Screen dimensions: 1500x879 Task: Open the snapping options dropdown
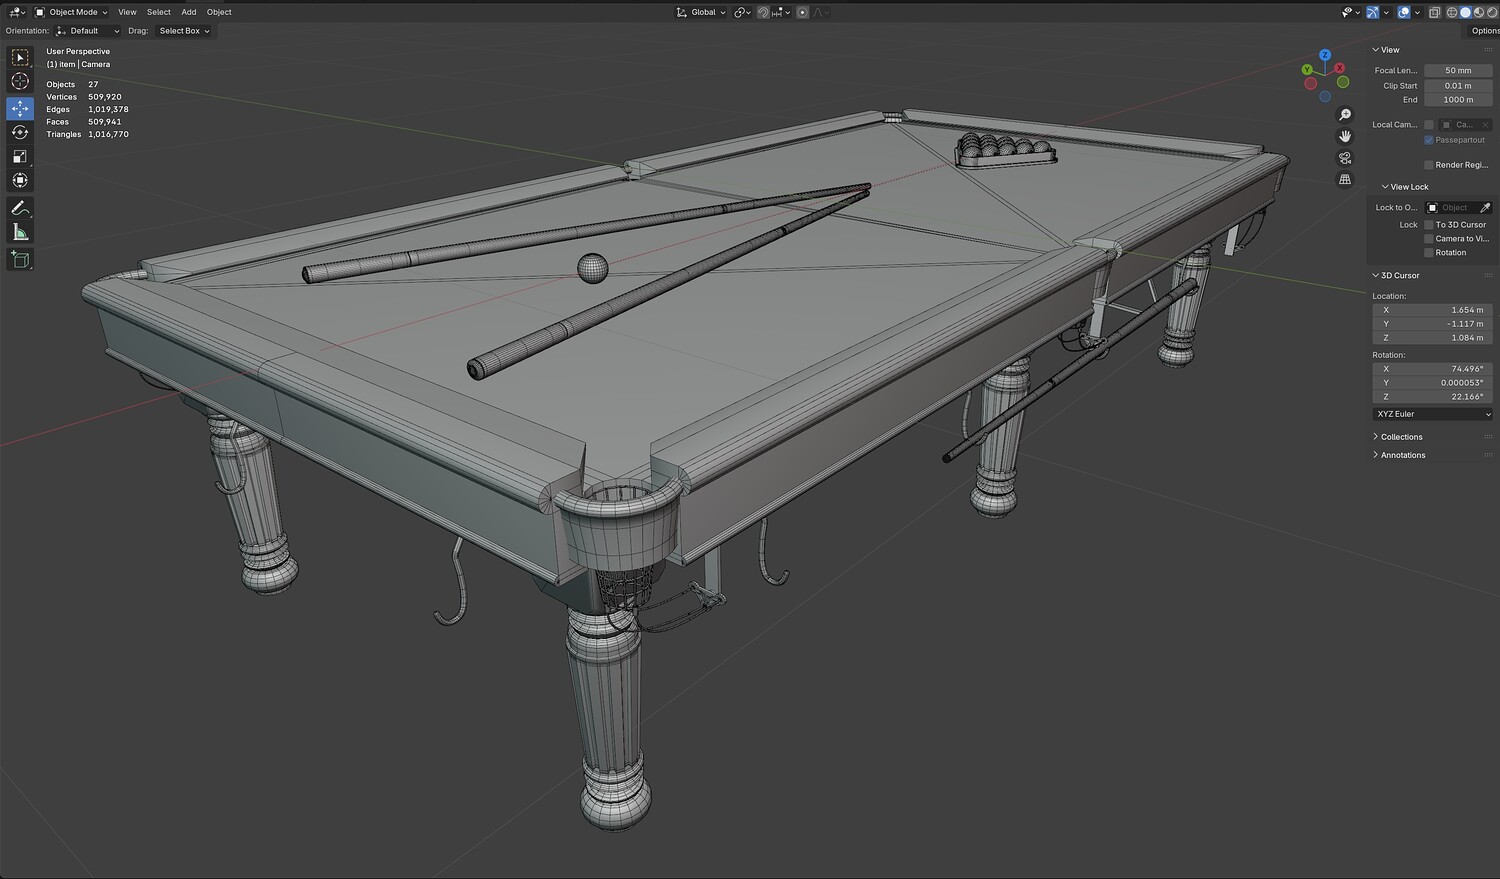pos(782,12)
